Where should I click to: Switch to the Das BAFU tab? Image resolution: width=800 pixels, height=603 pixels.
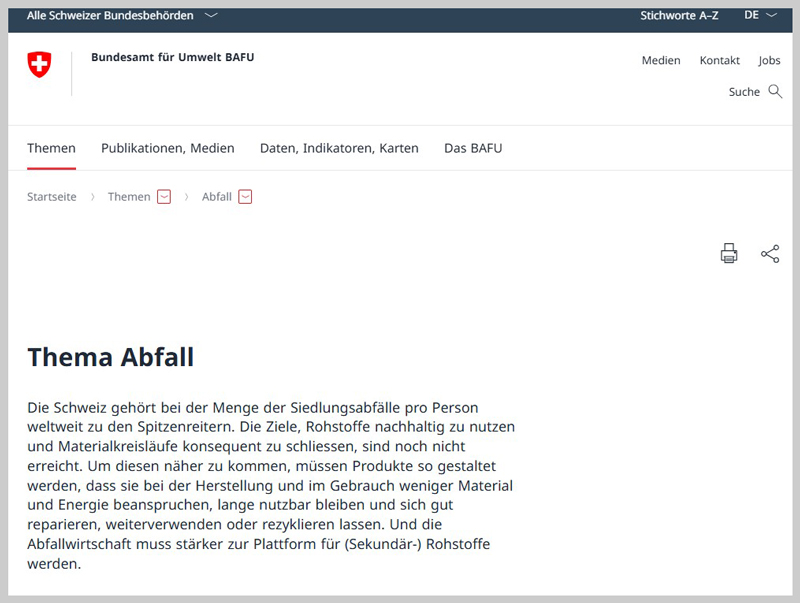click(x=473, y=148)
